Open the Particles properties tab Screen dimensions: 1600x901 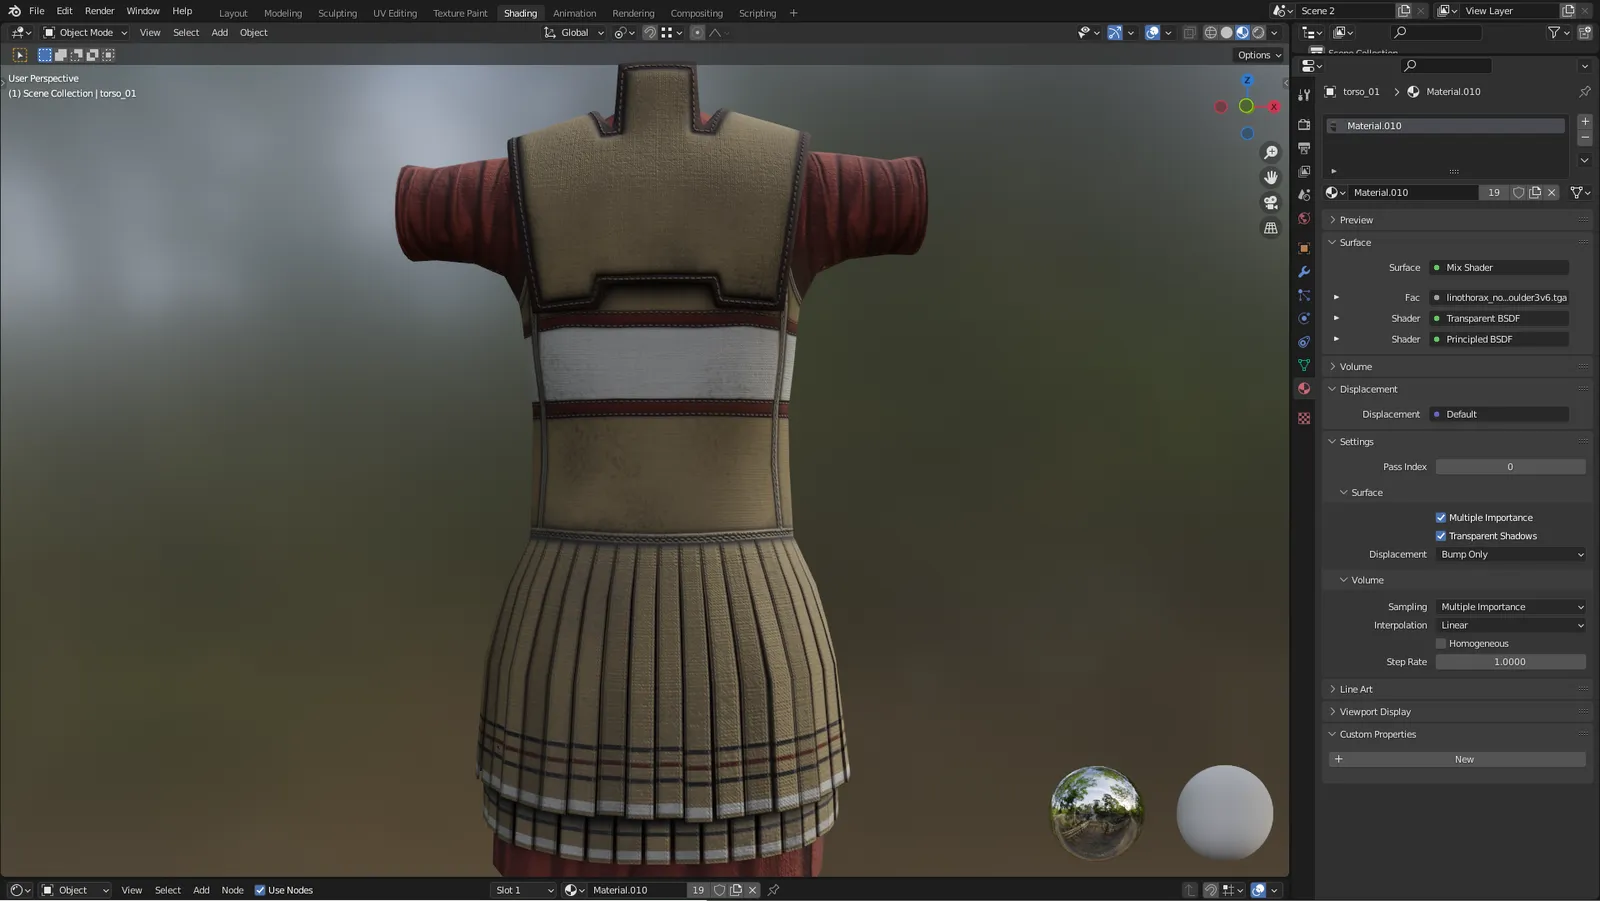(1304, 295)
